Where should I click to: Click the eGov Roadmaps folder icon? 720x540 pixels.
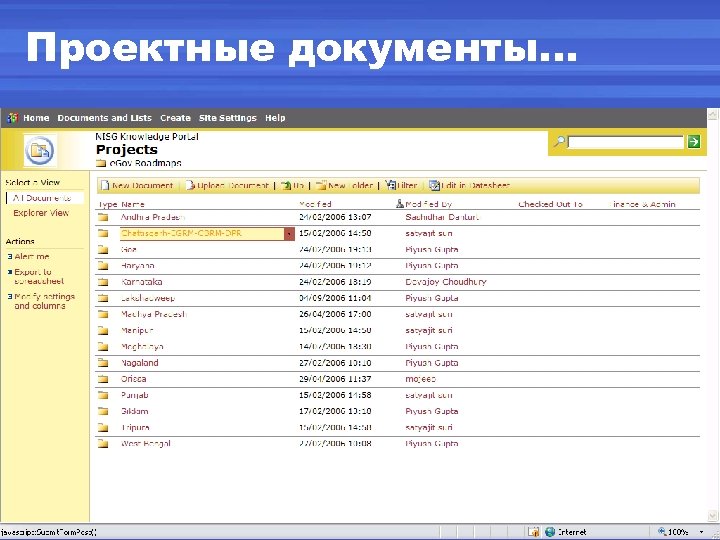[x=101, y=163]
